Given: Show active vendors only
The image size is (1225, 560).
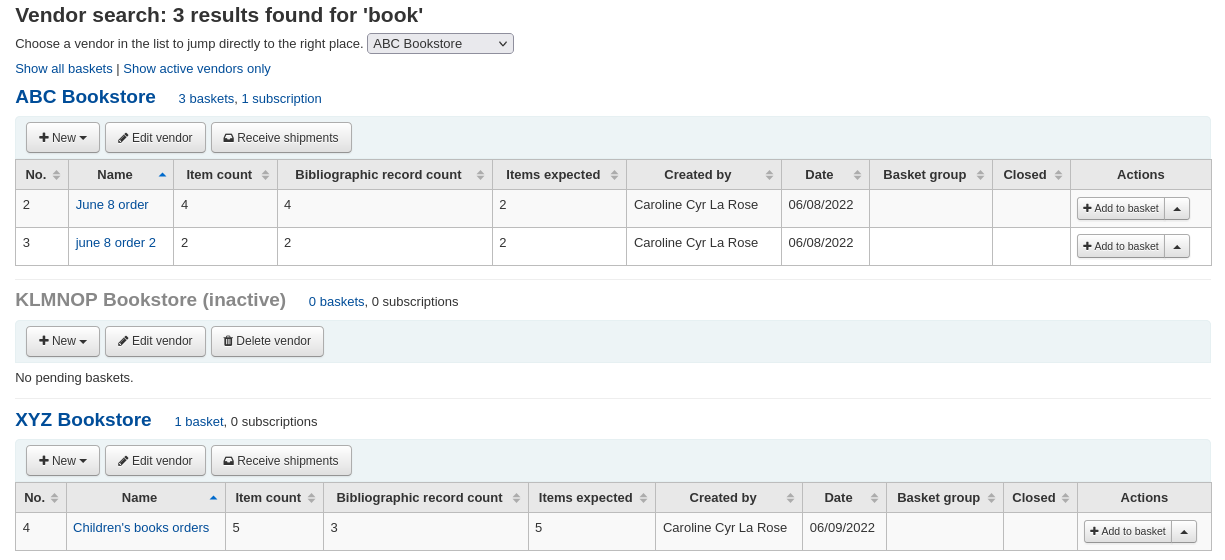Looking at the screenshot, I should [x=197, y=69].
